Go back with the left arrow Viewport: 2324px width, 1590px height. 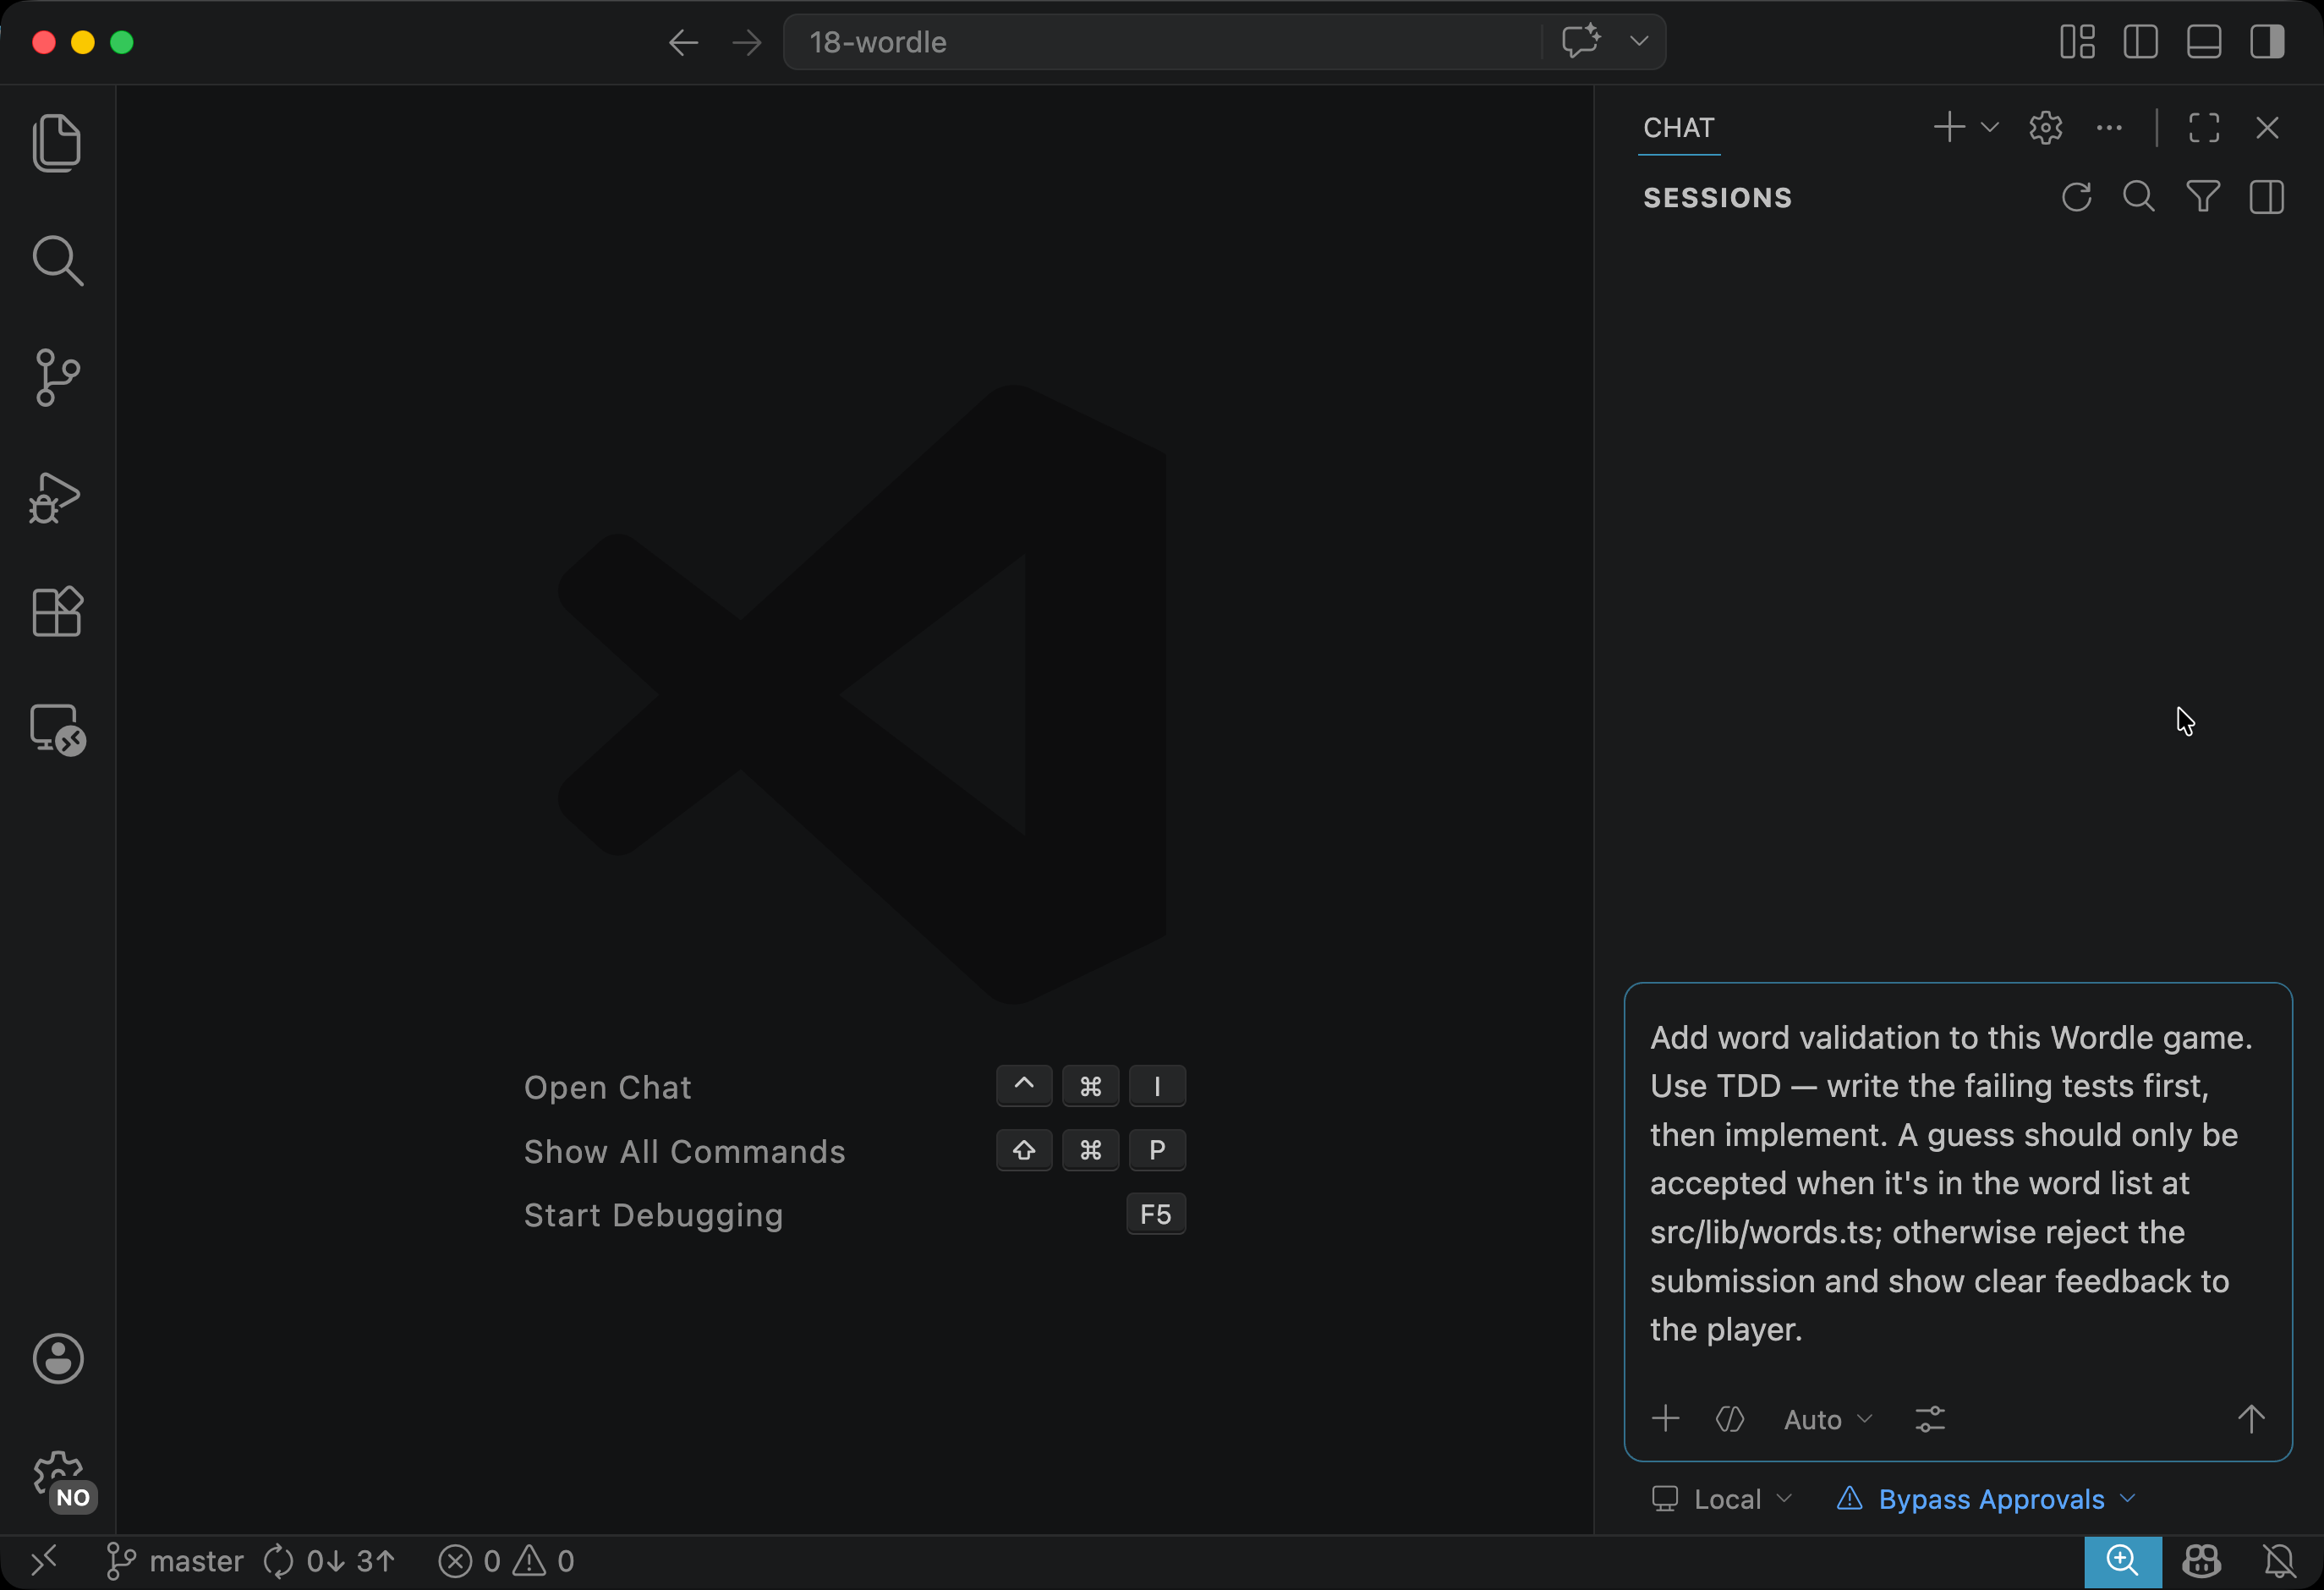(683, 42)
